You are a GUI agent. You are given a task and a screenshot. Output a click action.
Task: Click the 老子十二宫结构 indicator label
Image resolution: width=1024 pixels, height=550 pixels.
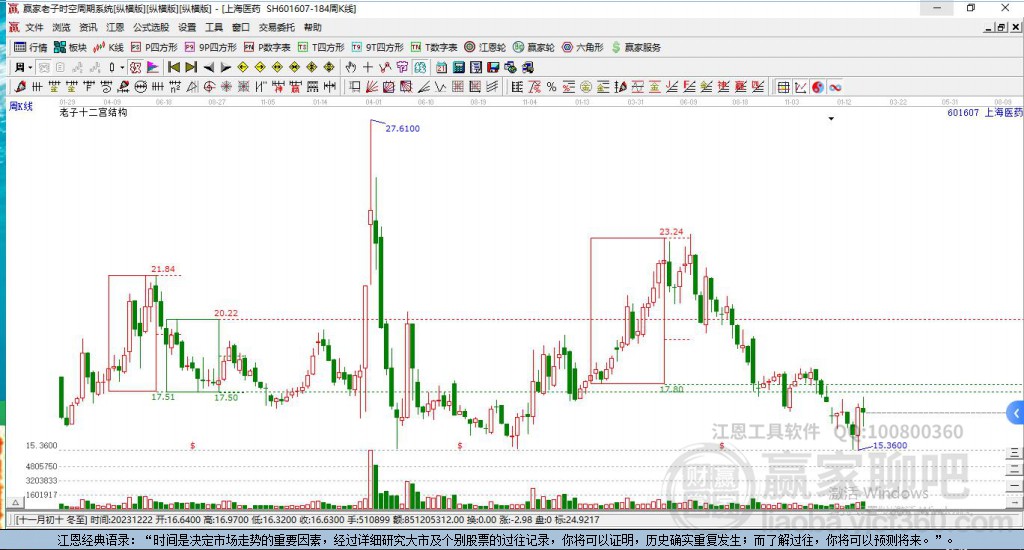click(93, 112)
